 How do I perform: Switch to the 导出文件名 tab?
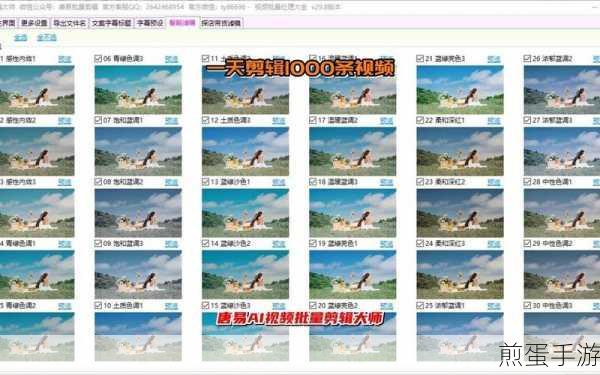tap(70, 23)
